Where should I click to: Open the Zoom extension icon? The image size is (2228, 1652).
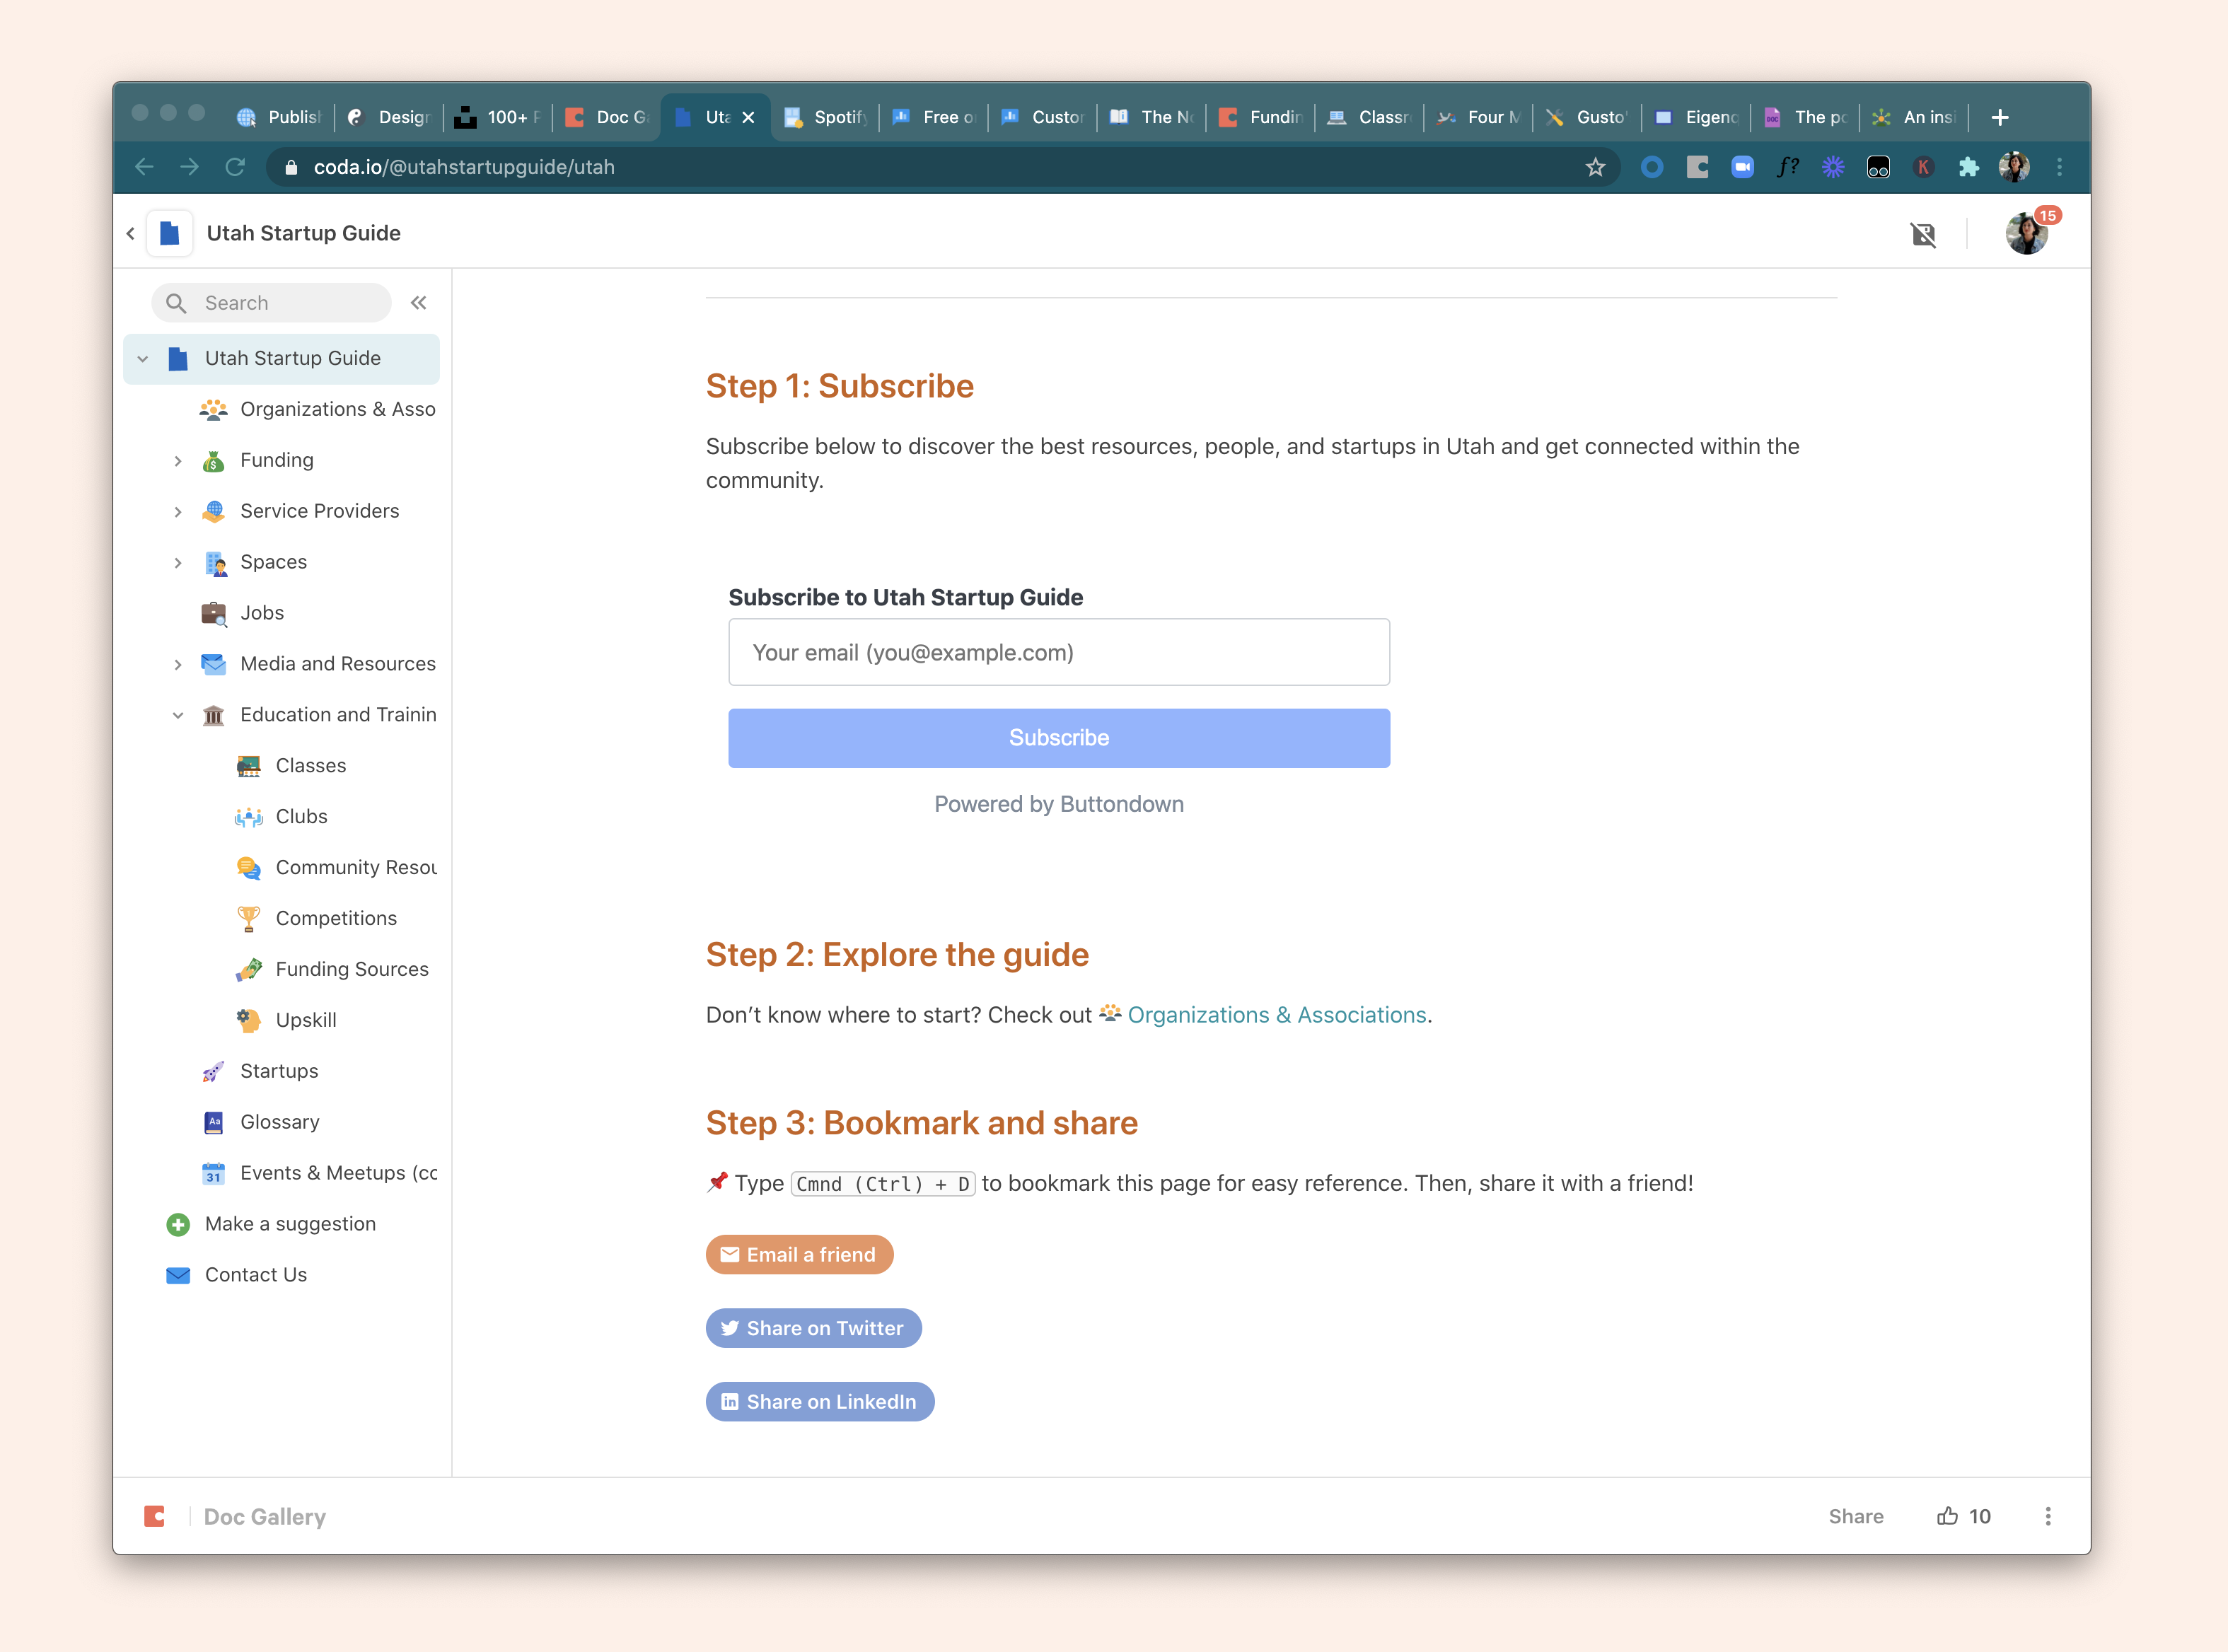(1742, 167)
